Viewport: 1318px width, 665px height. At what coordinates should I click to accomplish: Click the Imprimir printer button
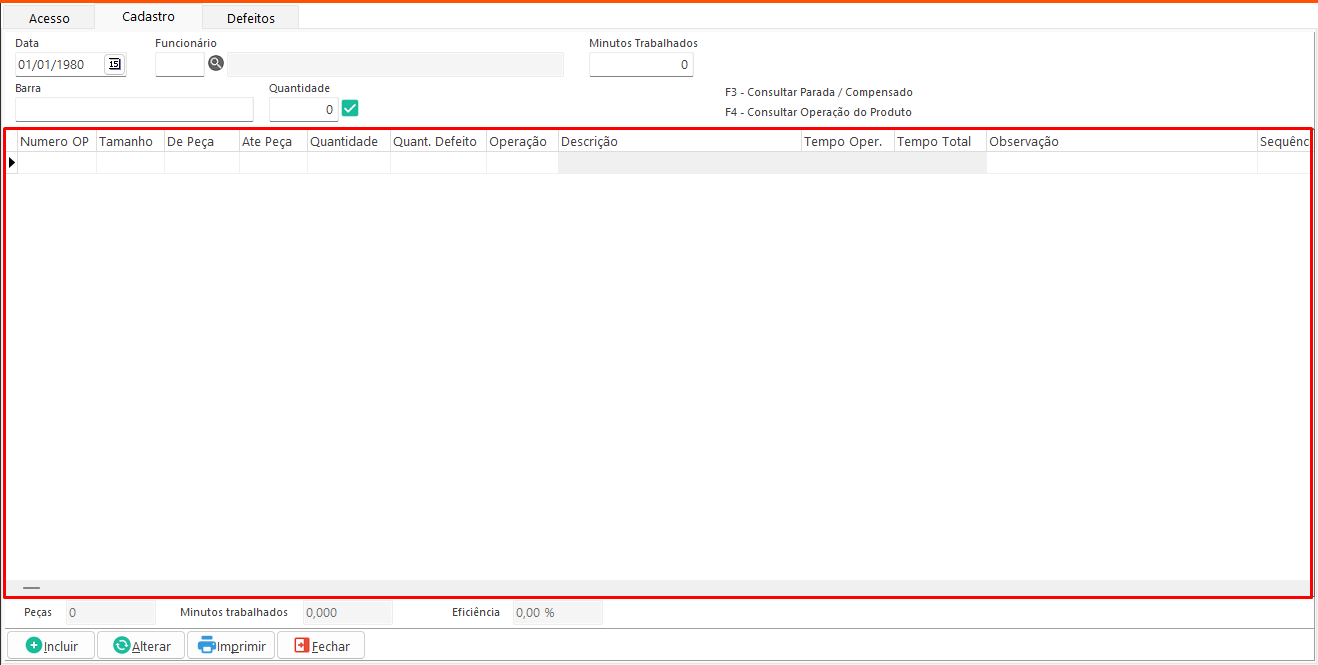(x=232, y=646)
